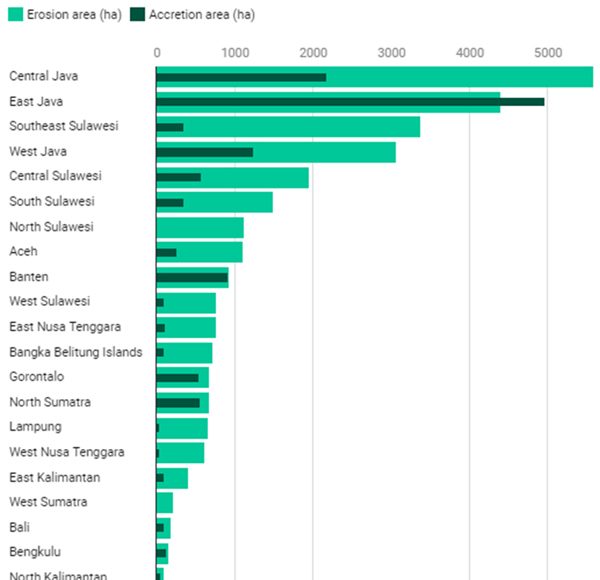Click the 3000 tick on the top axis
This screenshot has height=580, width=600.
click(x=391, y=51)
